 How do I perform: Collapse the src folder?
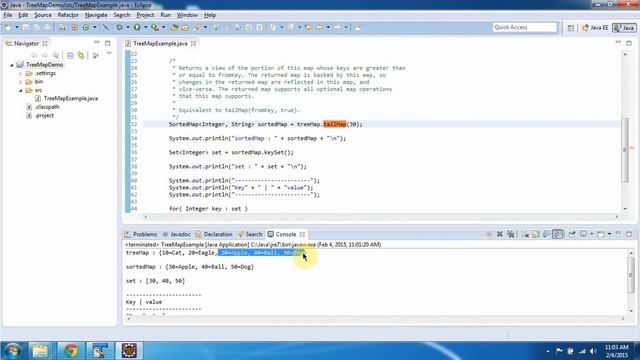20,90
